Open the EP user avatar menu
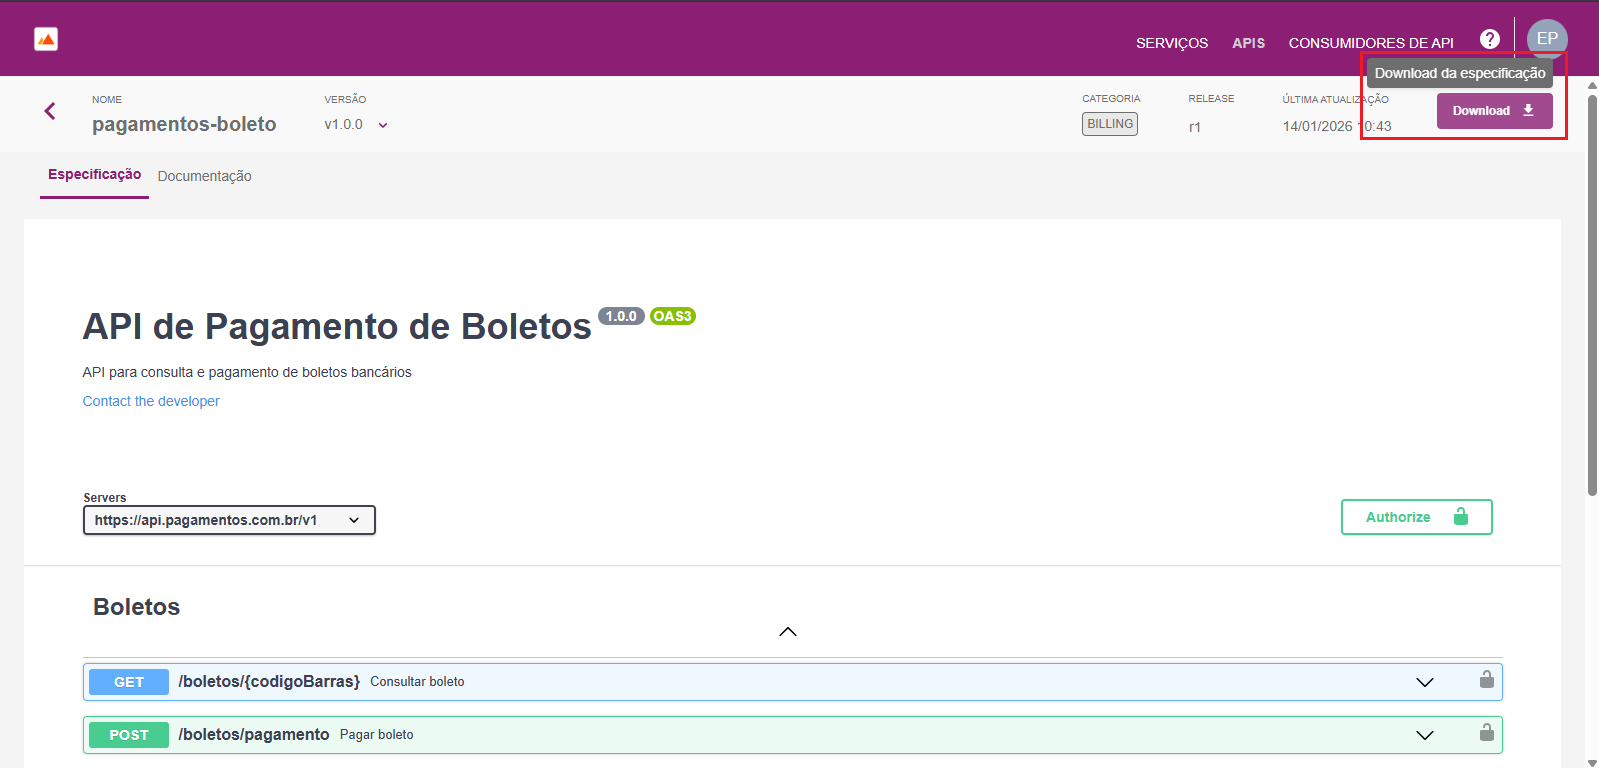The width and height of the screenshot is (1599, 768). point(1546,39)
